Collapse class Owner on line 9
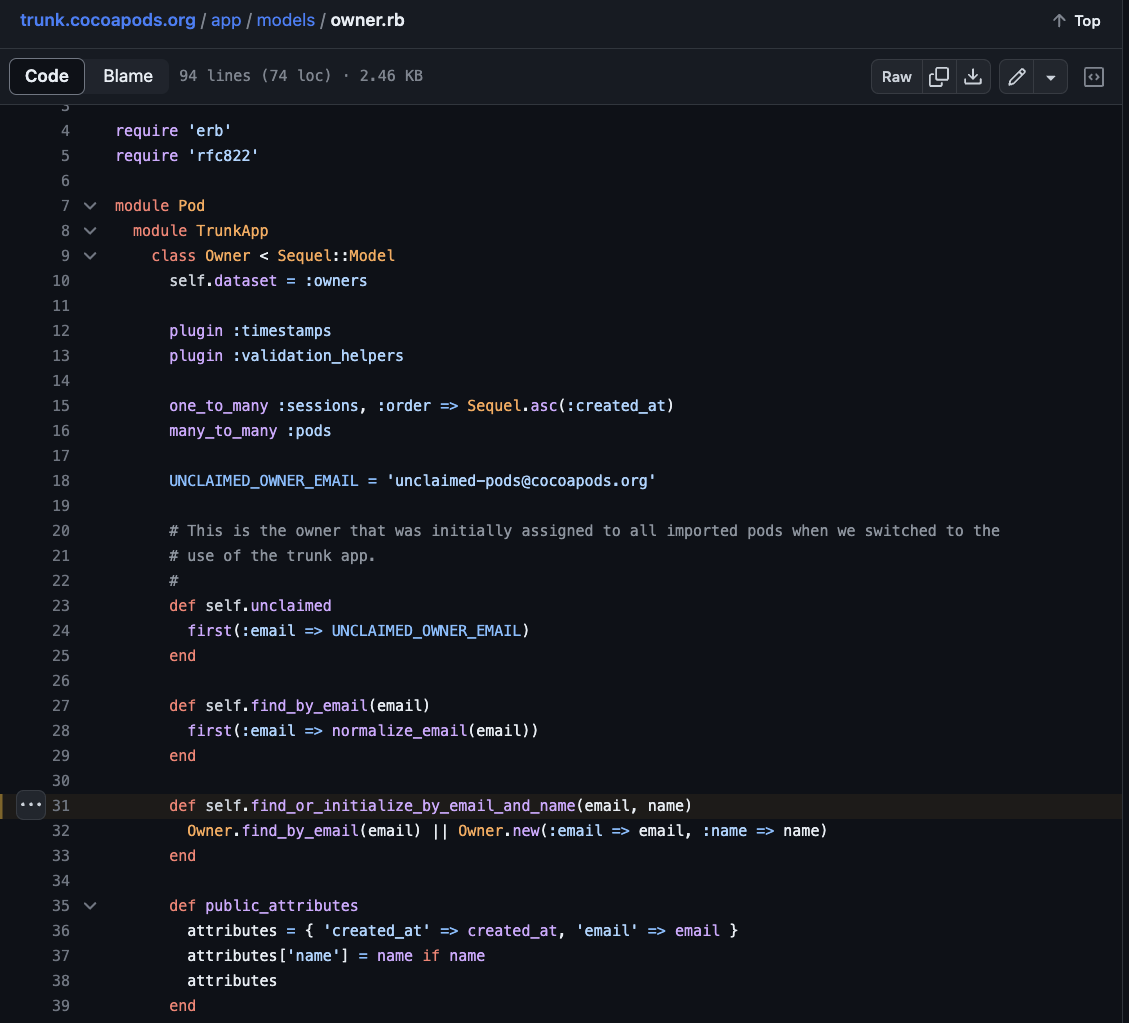Image resolution: width=1129 pixels, height=1023 pixels. coord(90,256)
